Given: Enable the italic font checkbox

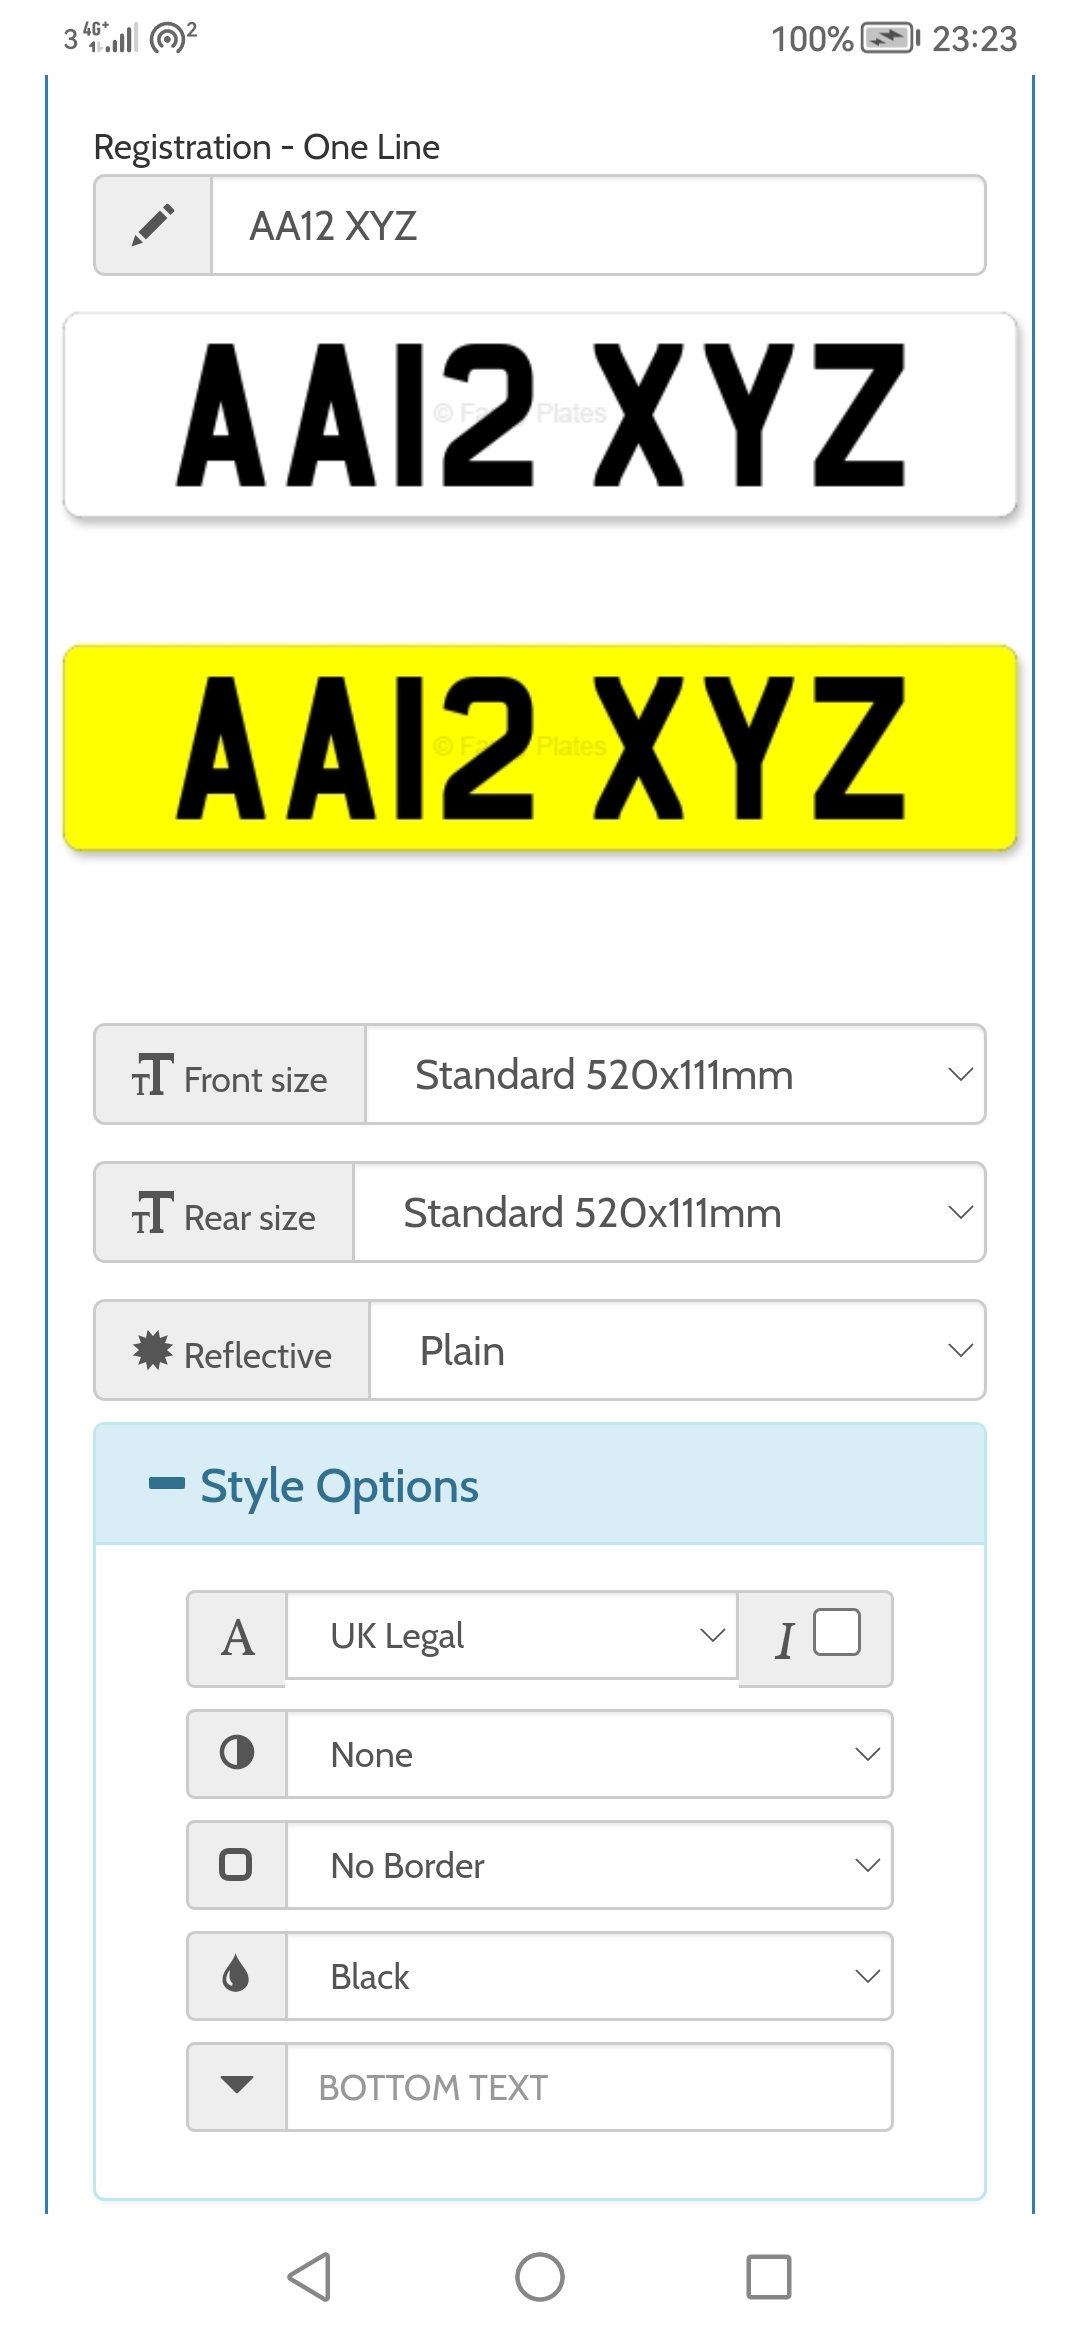Looking at the screenshot, I should point(837,1633).
